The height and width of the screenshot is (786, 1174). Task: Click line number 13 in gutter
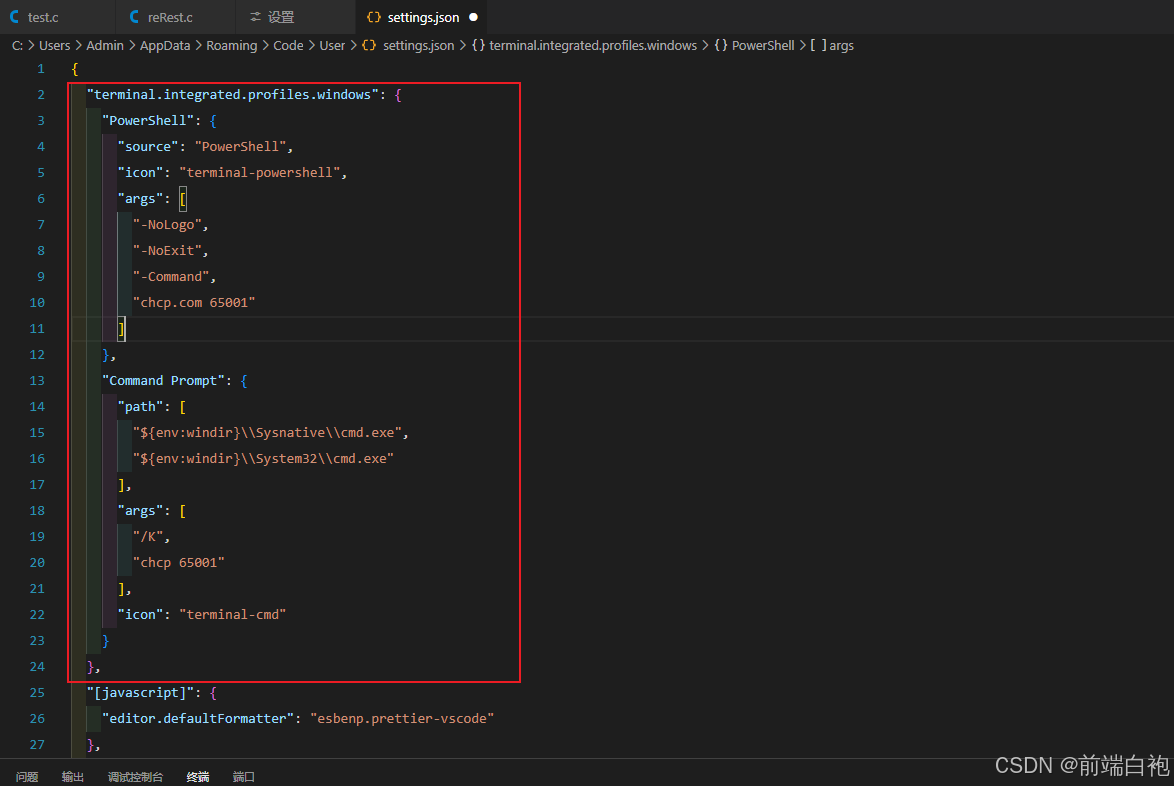pyautogui.click(x=37, y=380)
